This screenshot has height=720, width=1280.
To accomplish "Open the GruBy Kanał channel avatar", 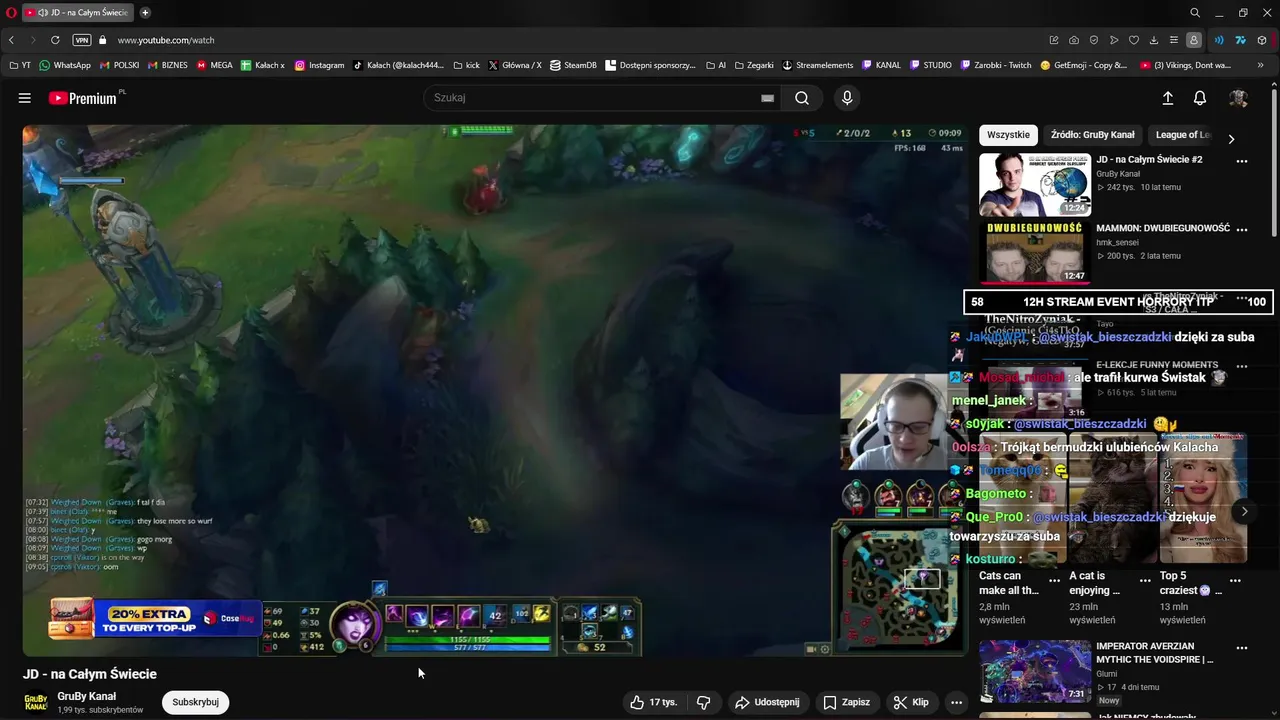I will click(36, 702).
